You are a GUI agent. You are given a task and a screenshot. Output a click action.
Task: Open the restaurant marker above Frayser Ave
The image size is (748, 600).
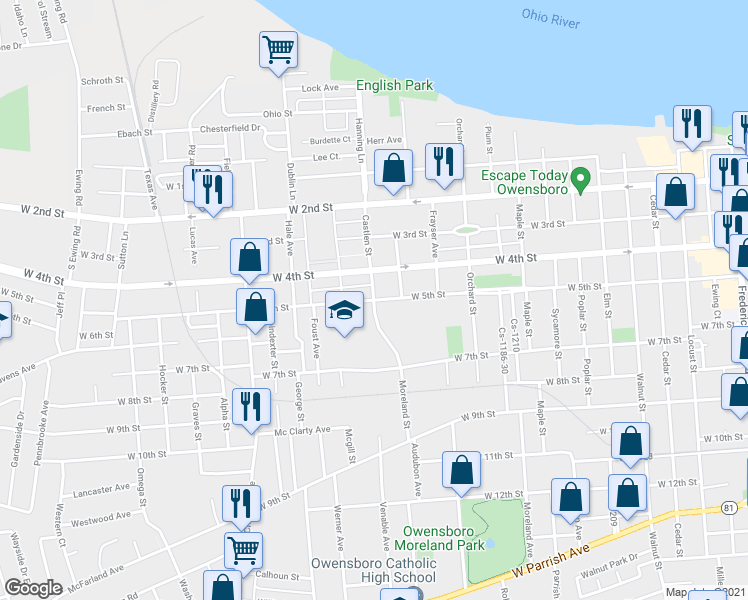coord(443,162)
